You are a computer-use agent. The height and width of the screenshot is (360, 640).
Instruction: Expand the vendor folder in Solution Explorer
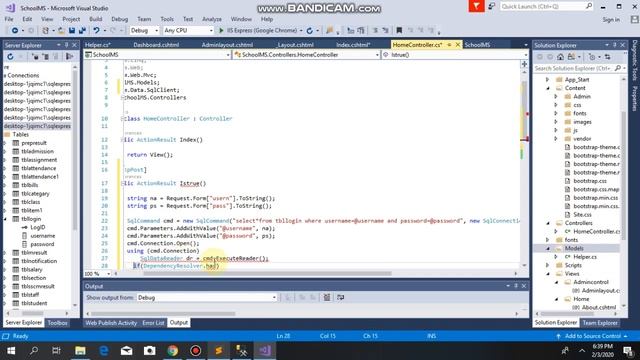(556, 139)
